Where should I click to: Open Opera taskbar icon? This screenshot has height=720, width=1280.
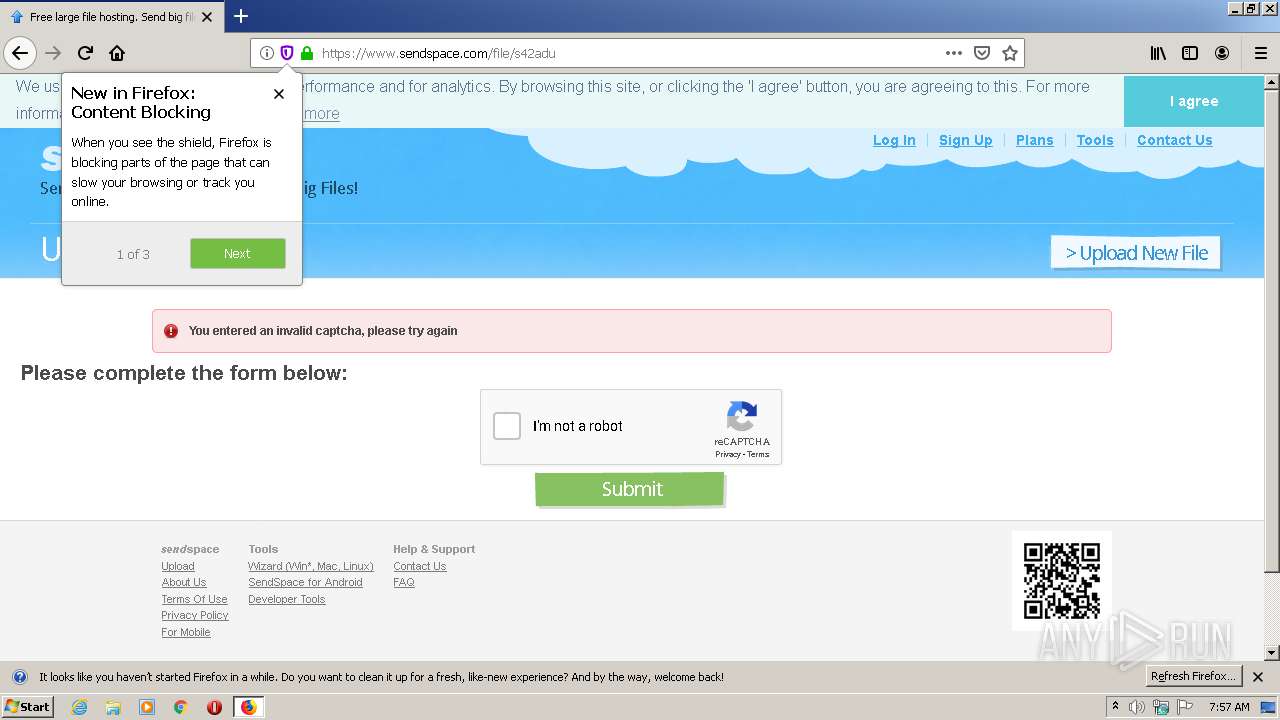pos(214,707)
